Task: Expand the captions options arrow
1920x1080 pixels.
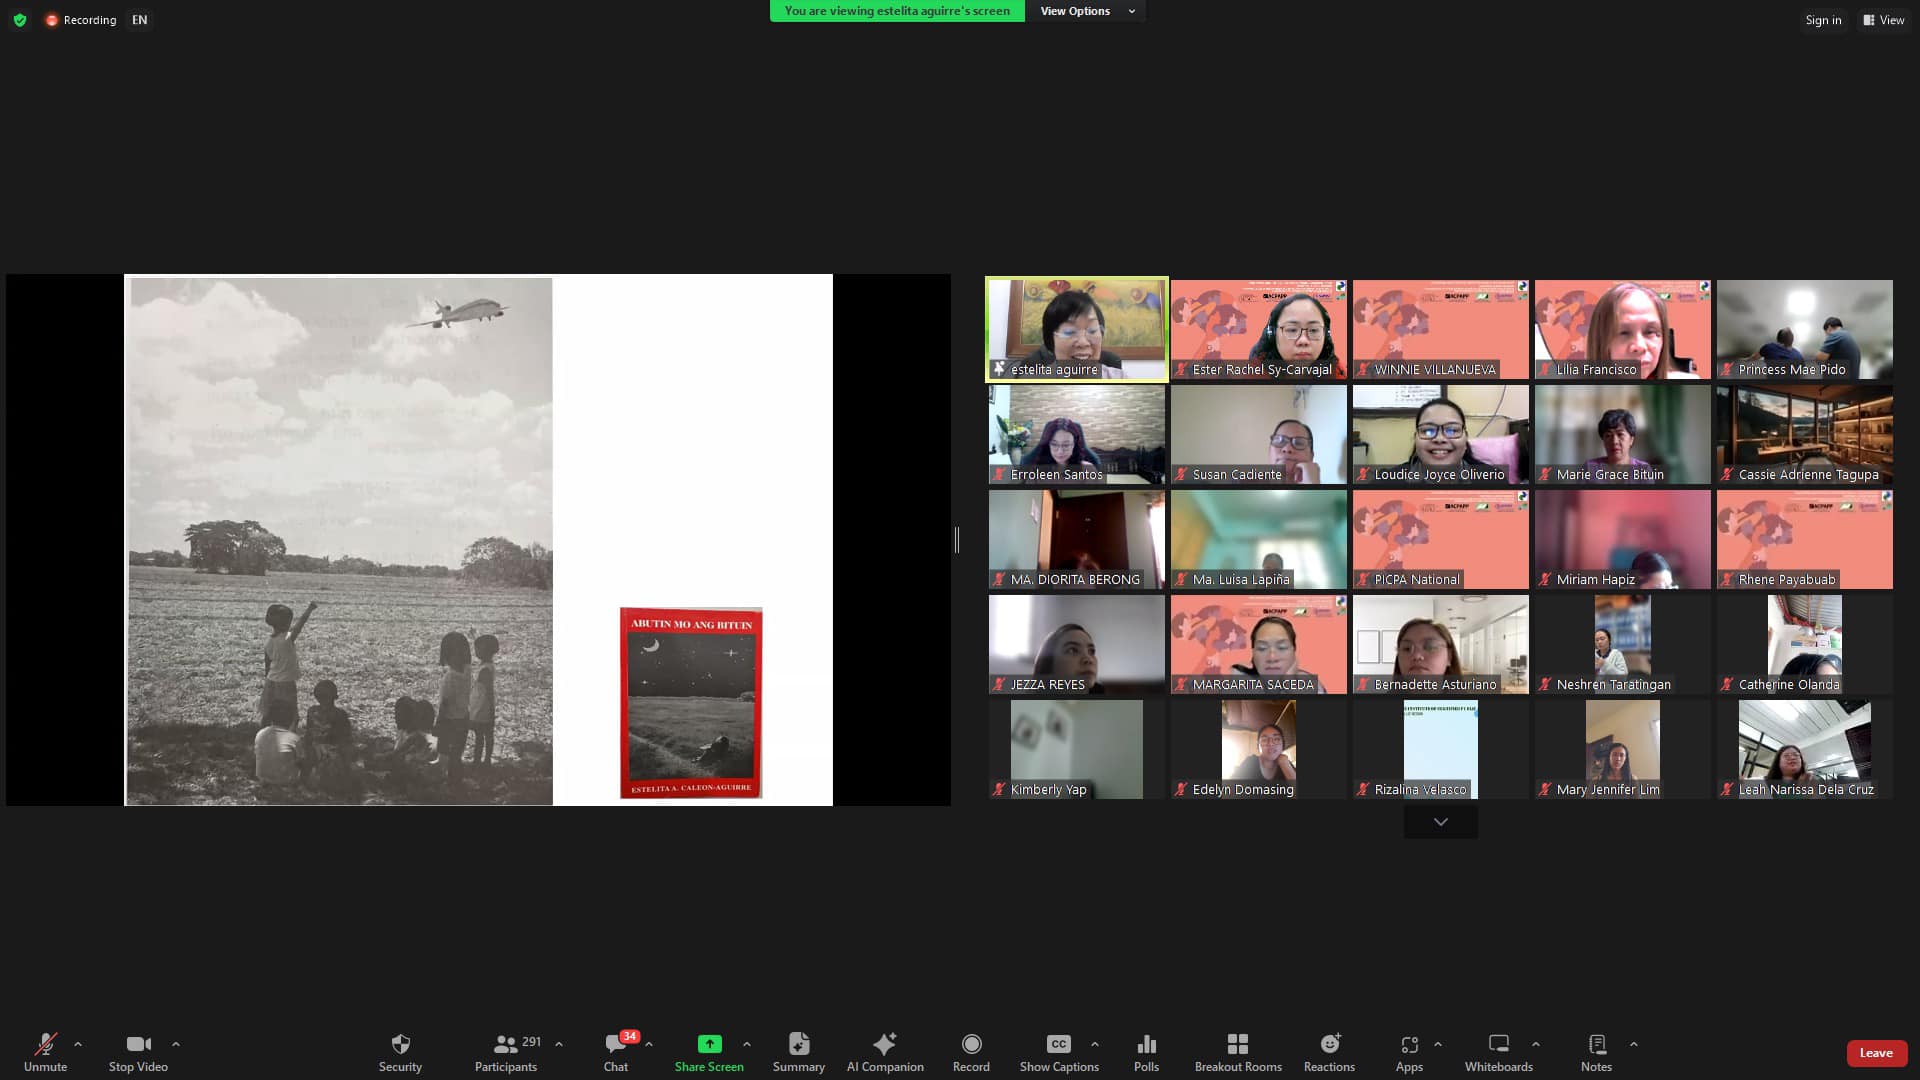Action: tap(1095, 1044)
